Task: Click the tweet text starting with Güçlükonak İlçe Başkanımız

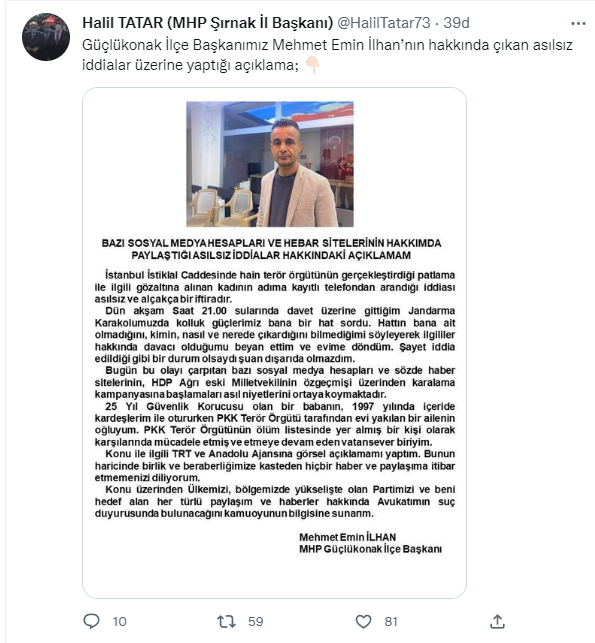Action: coord(327,55)
